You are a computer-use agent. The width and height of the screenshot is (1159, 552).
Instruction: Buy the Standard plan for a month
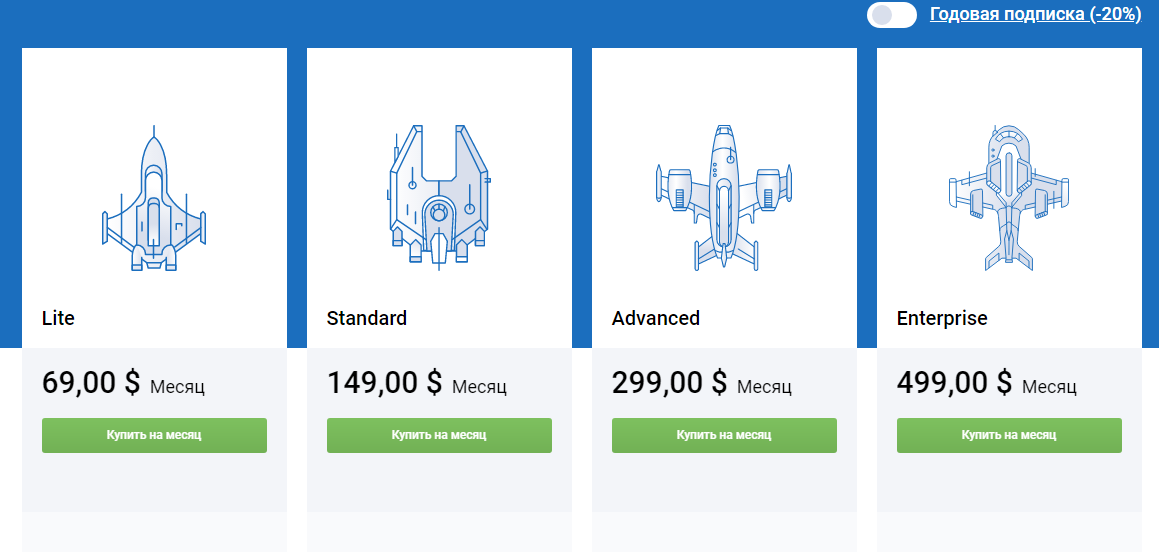point(439,435)
